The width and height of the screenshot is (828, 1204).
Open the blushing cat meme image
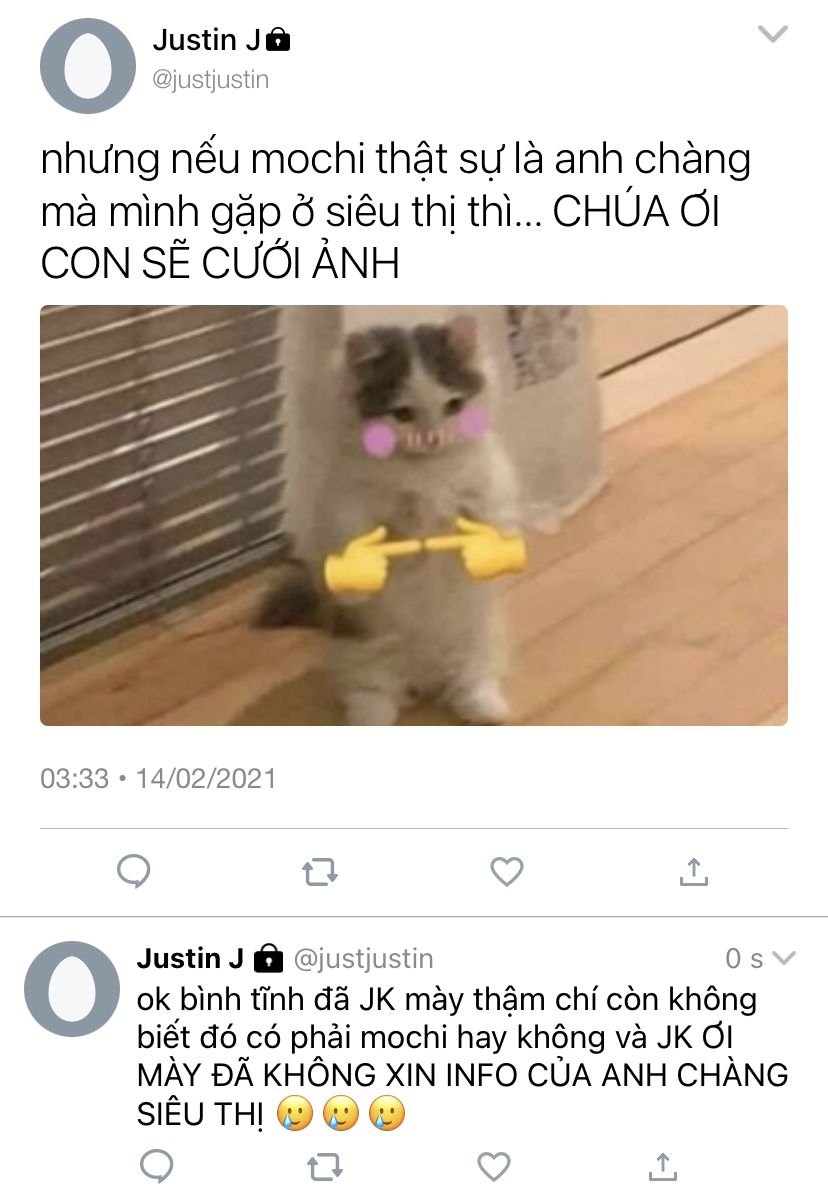tap(414, 515)
